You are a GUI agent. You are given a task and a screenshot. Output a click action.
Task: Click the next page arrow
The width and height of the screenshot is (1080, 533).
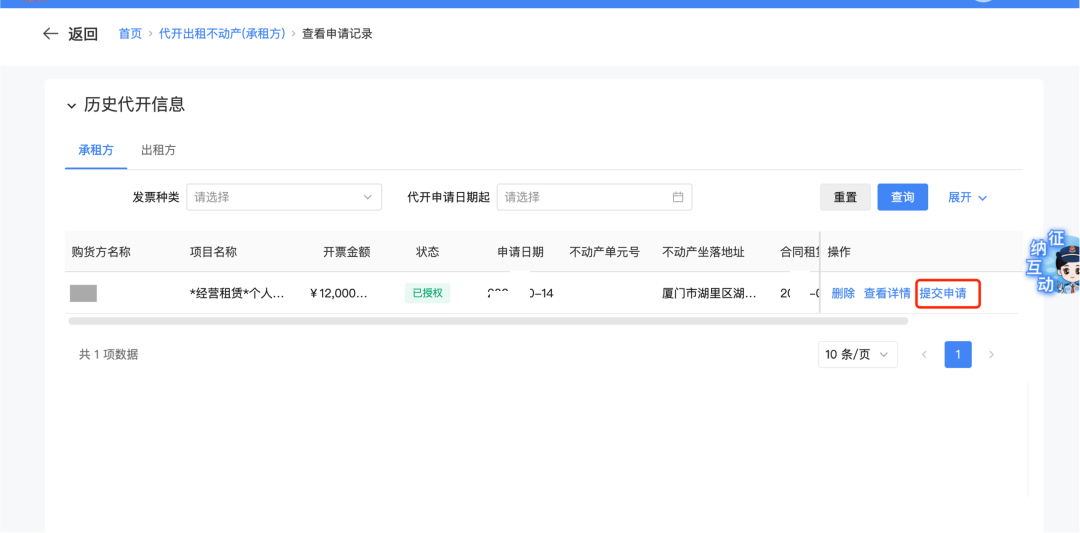click(992, 355)
